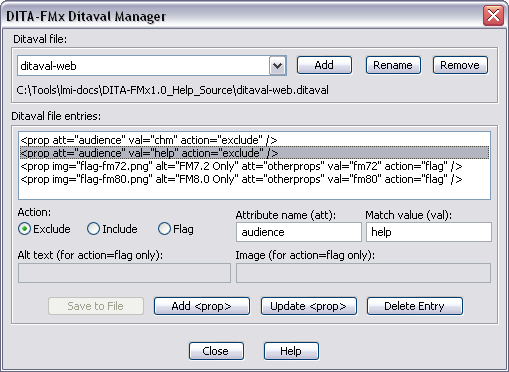
Task: Select the val="help" exclude entry
Action: pyautogui.click(x=255, y=153)
